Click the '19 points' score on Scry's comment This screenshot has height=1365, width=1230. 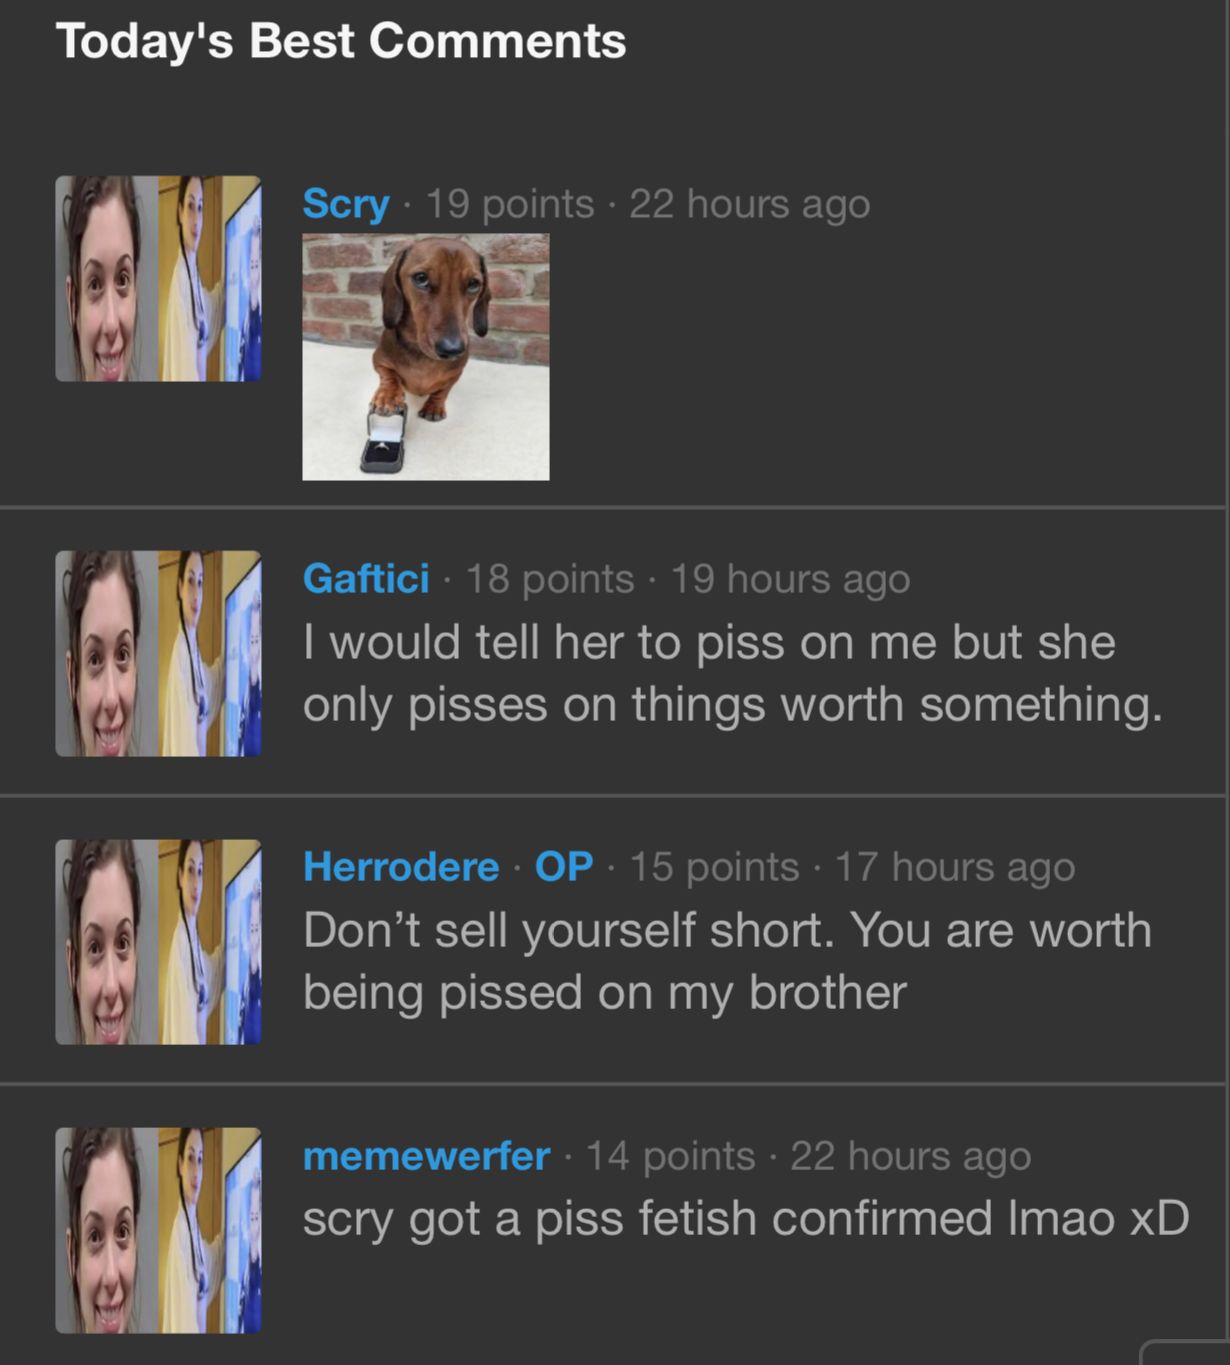click(x=510, y=204)
